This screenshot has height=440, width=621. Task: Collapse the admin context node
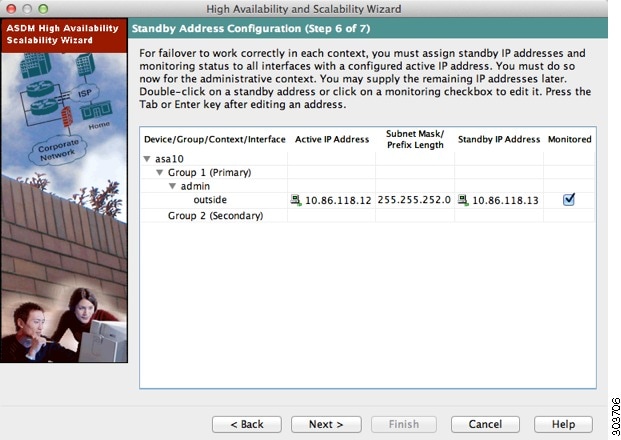172,186
